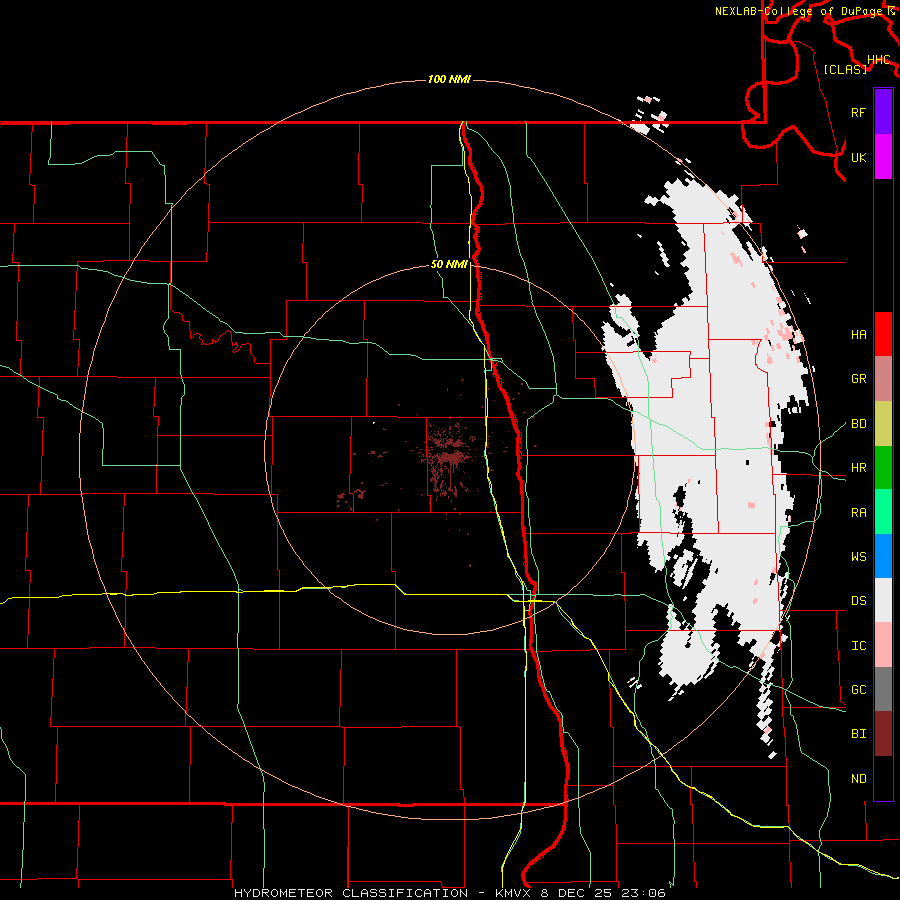Click the "HR" legend label
The height and width of the screenshot is (900, 900).
pyautogui.click(x=858, y=468)
